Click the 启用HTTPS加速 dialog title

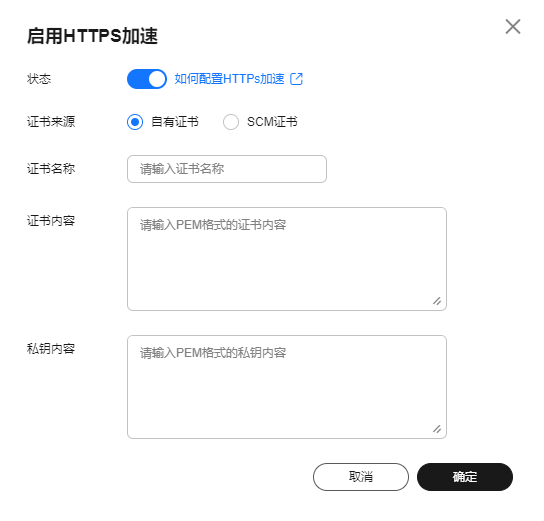pyautogui.click(x=92, y=36)
